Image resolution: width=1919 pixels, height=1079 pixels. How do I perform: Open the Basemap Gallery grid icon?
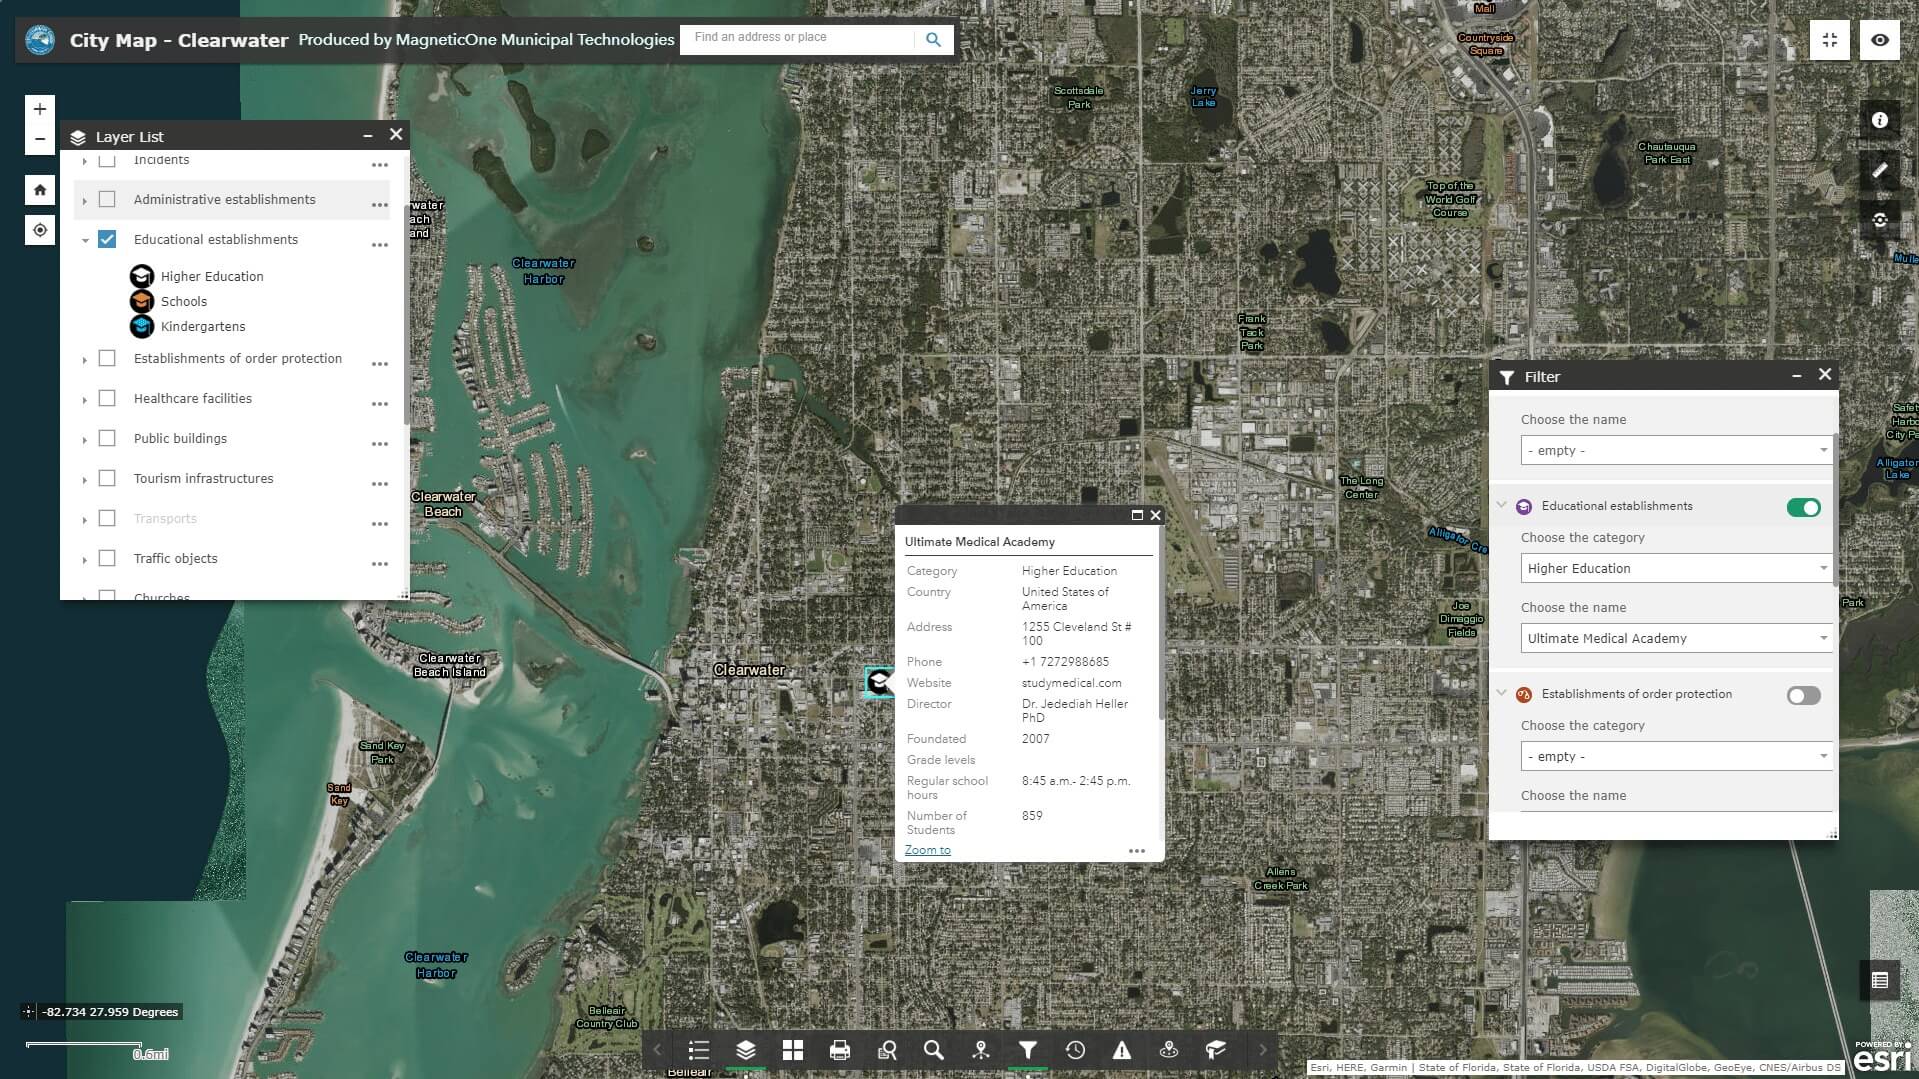tap(792, 1050)
